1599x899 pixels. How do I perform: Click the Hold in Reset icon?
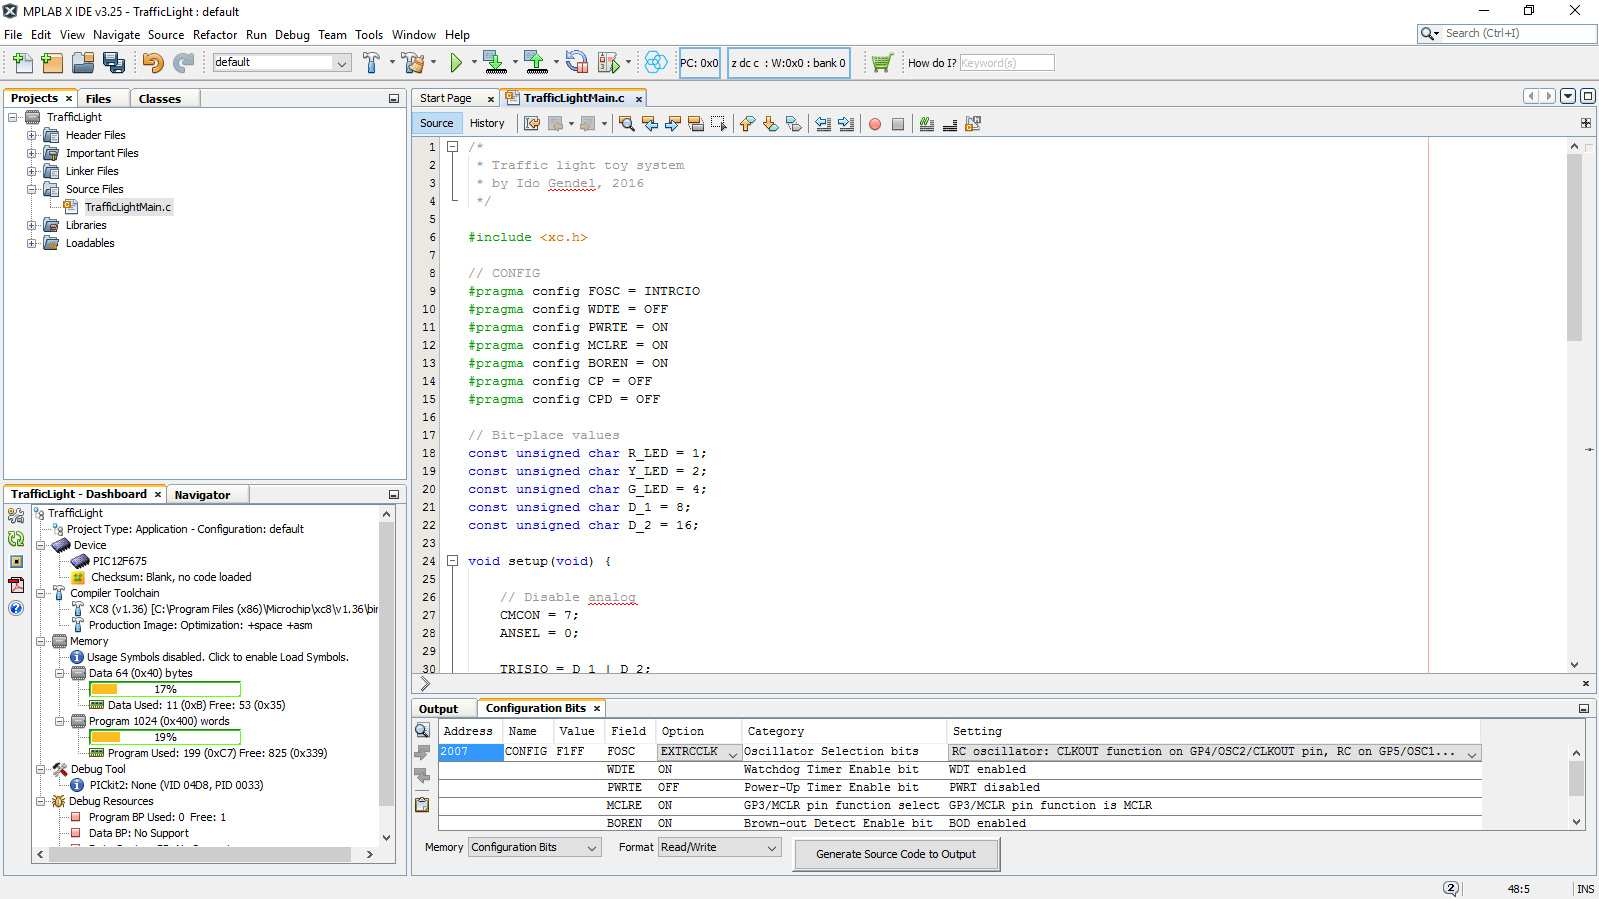577,63
